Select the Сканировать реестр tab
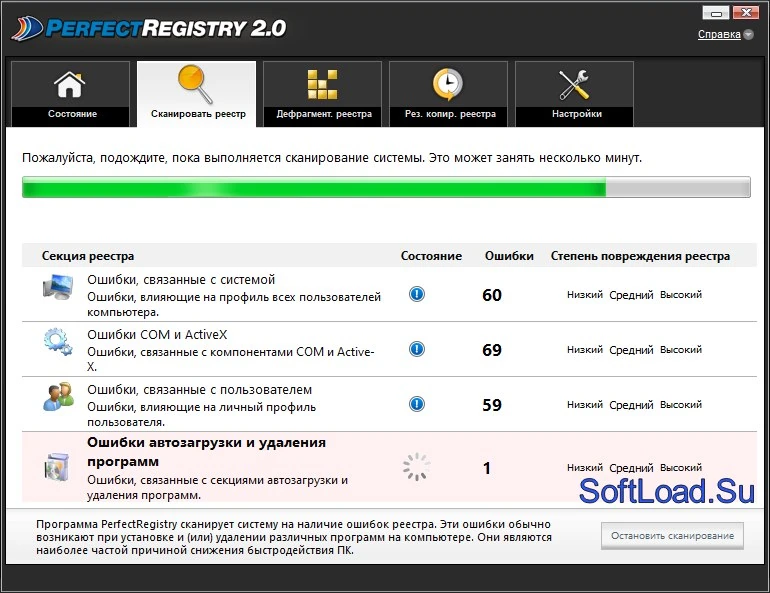 pos(196,94)
